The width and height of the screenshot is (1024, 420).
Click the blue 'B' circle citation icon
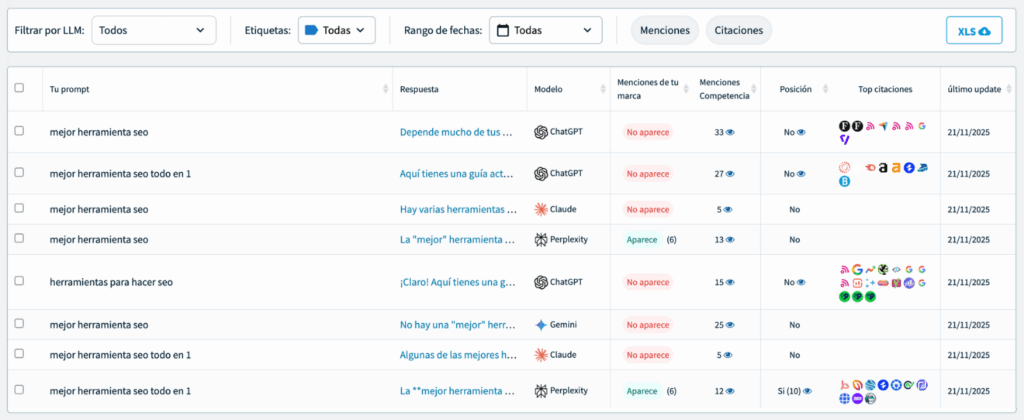844,182
